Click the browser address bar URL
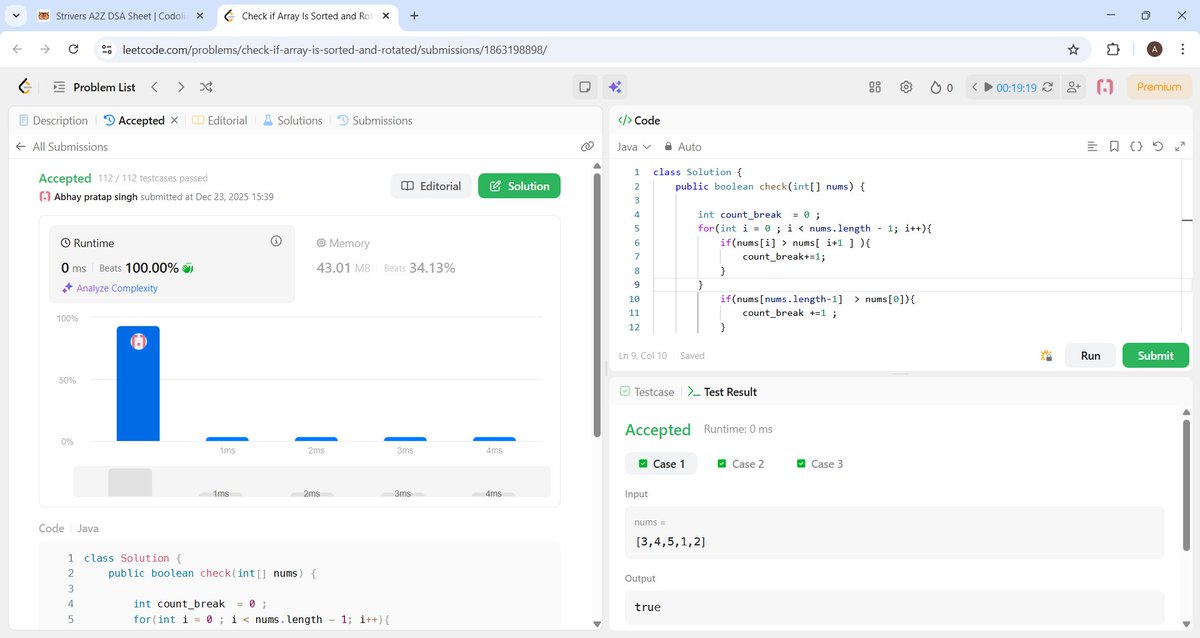This screenshot has width=1200, height=638. (335, 49)
